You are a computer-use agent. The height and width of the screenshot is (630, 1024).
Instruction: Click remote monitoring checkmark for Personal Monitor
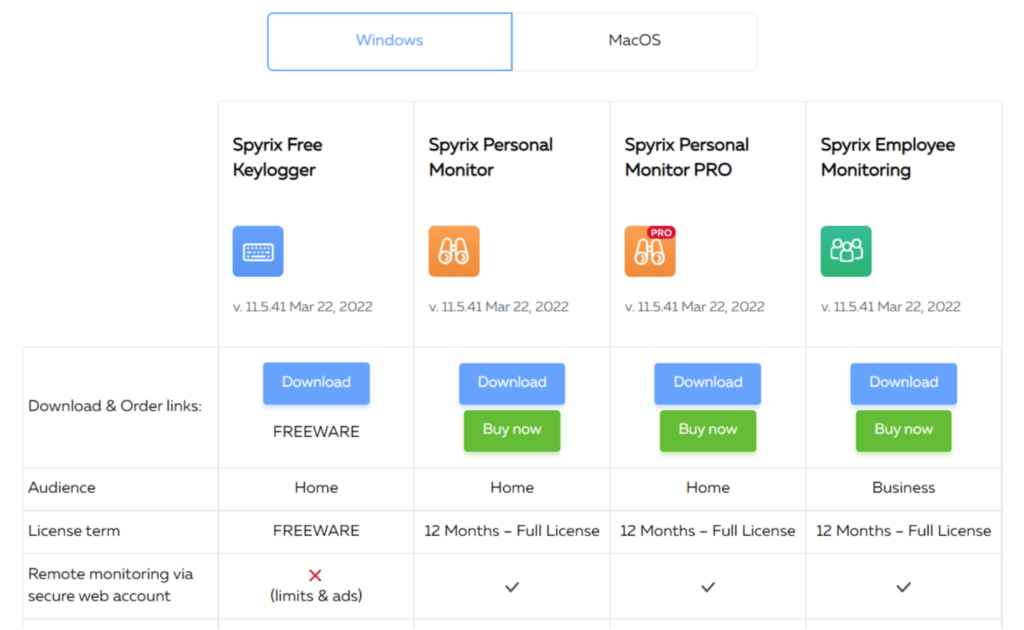[512, 587]
